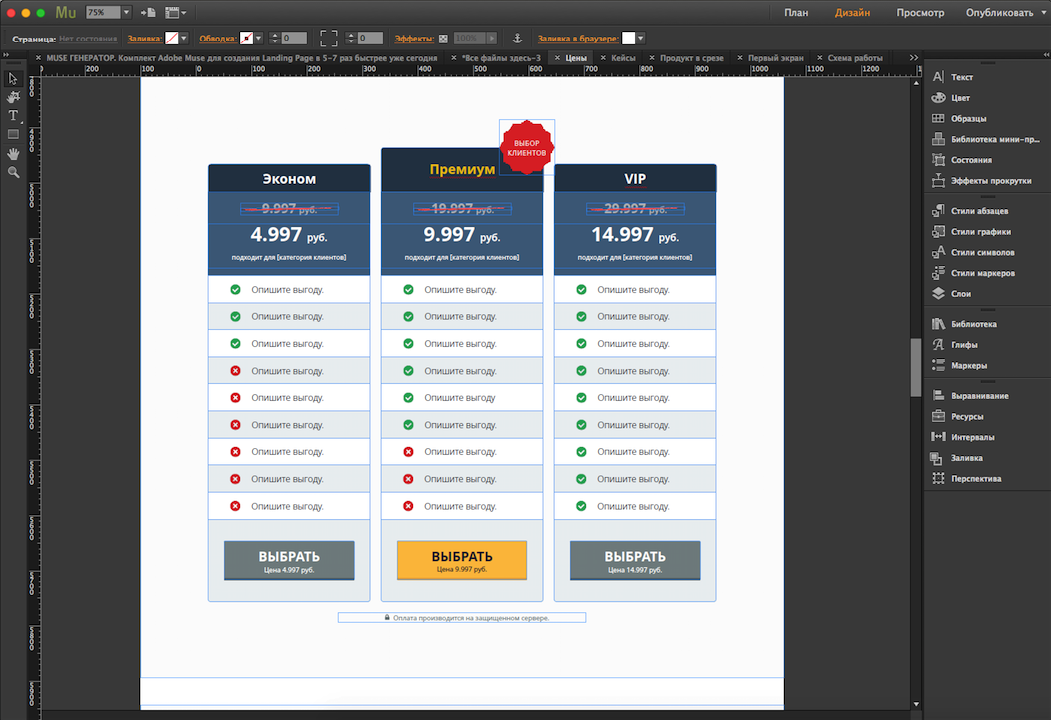The width and height of the screenshot is (1051, 720).
Task: Click the Опубликовать publish button
Action: pos(999,13)
